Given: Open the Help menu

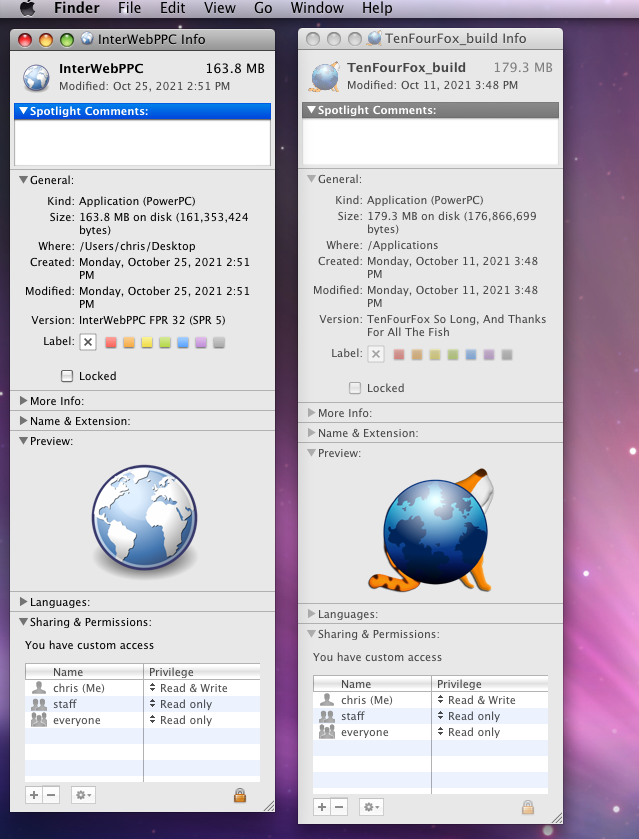Looking at the screenshot, I should (377, 8).
